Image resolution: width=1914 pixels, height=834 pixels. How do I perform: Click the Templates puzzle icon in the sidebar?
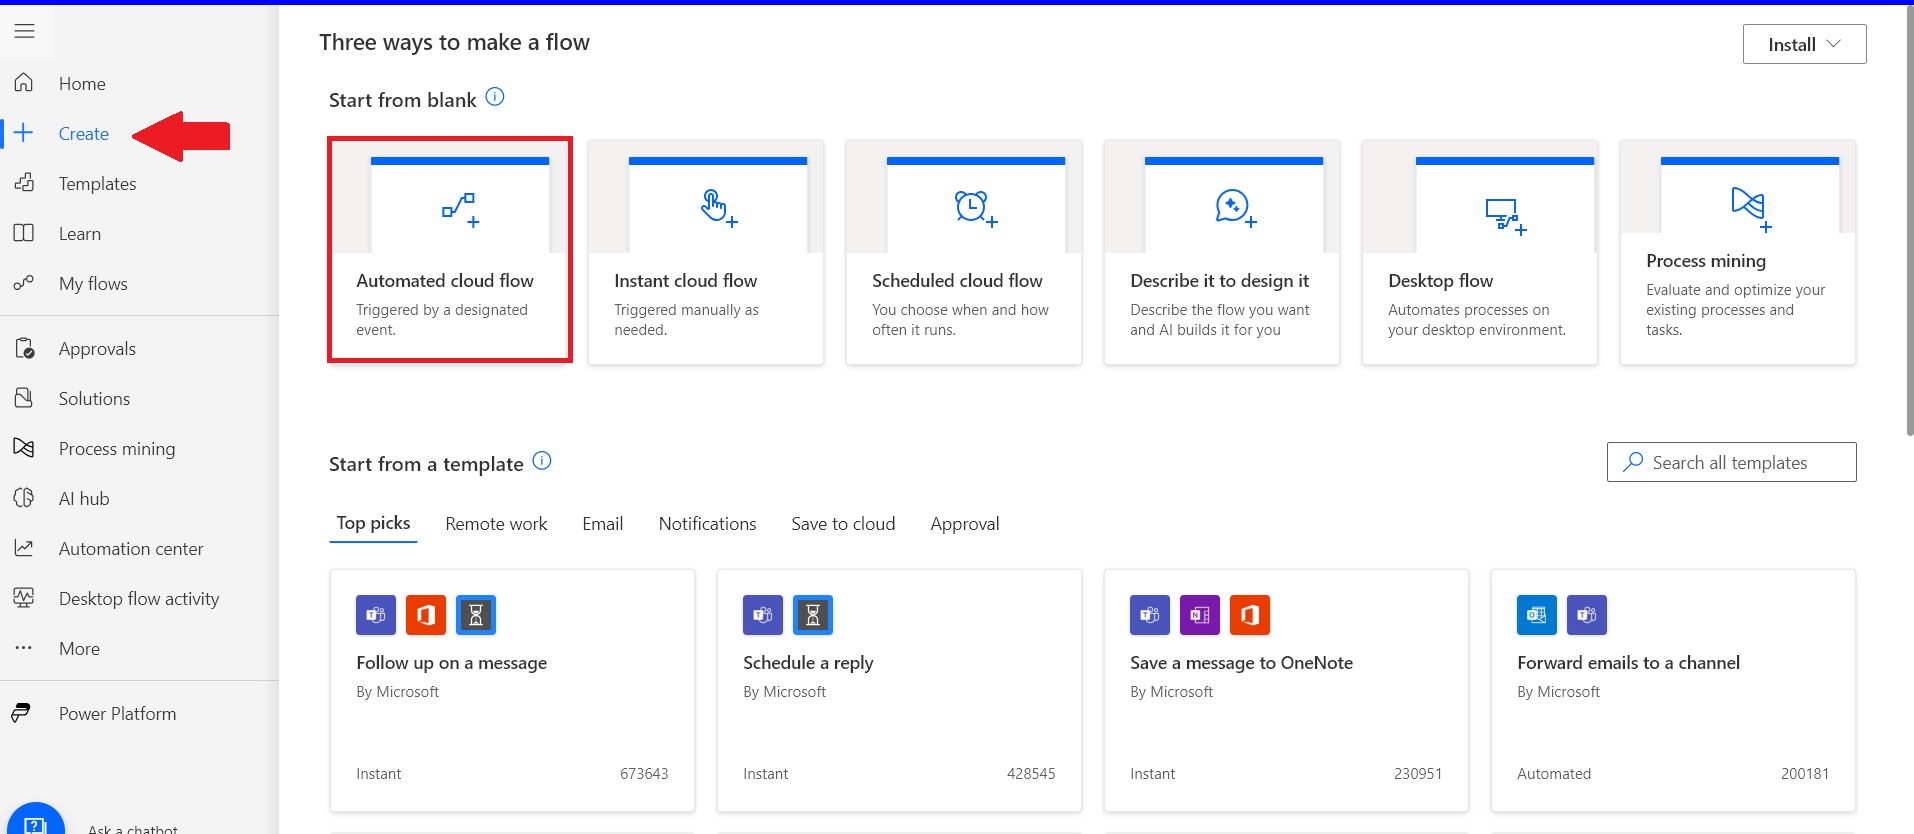click(24, 183)
